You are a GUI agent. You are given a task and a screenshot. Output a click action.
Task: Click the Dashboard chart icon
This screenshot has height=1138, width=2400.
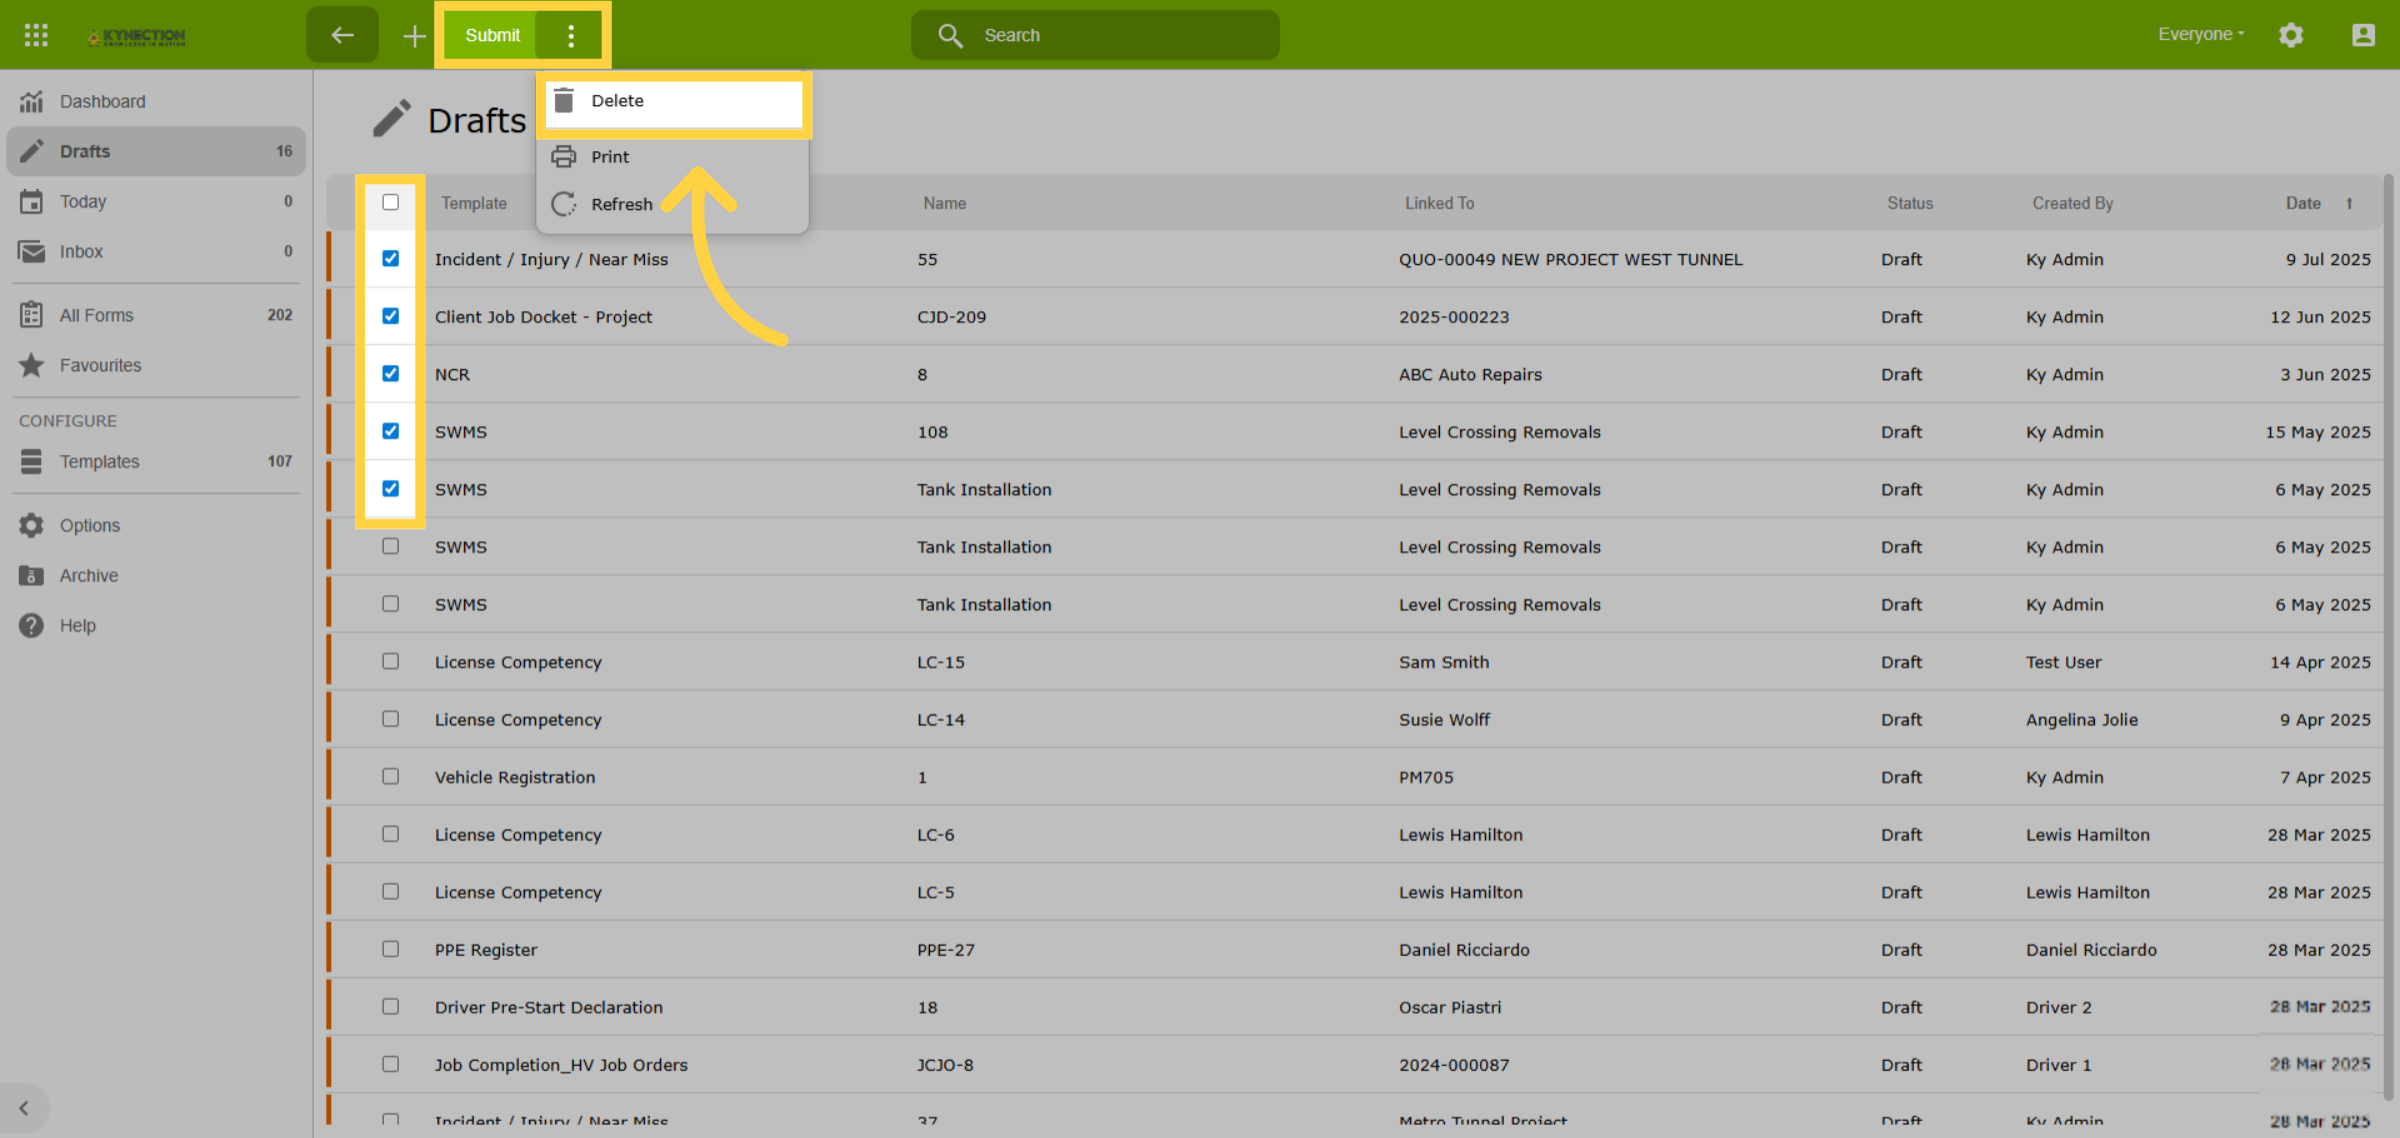pos(32,101)
